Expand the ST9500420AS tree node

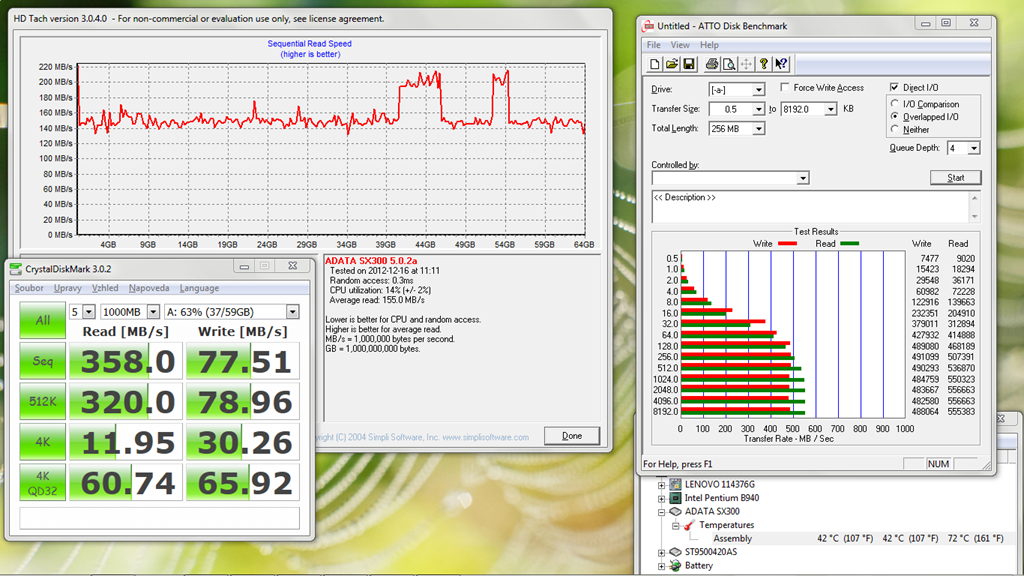pos(661,552)
